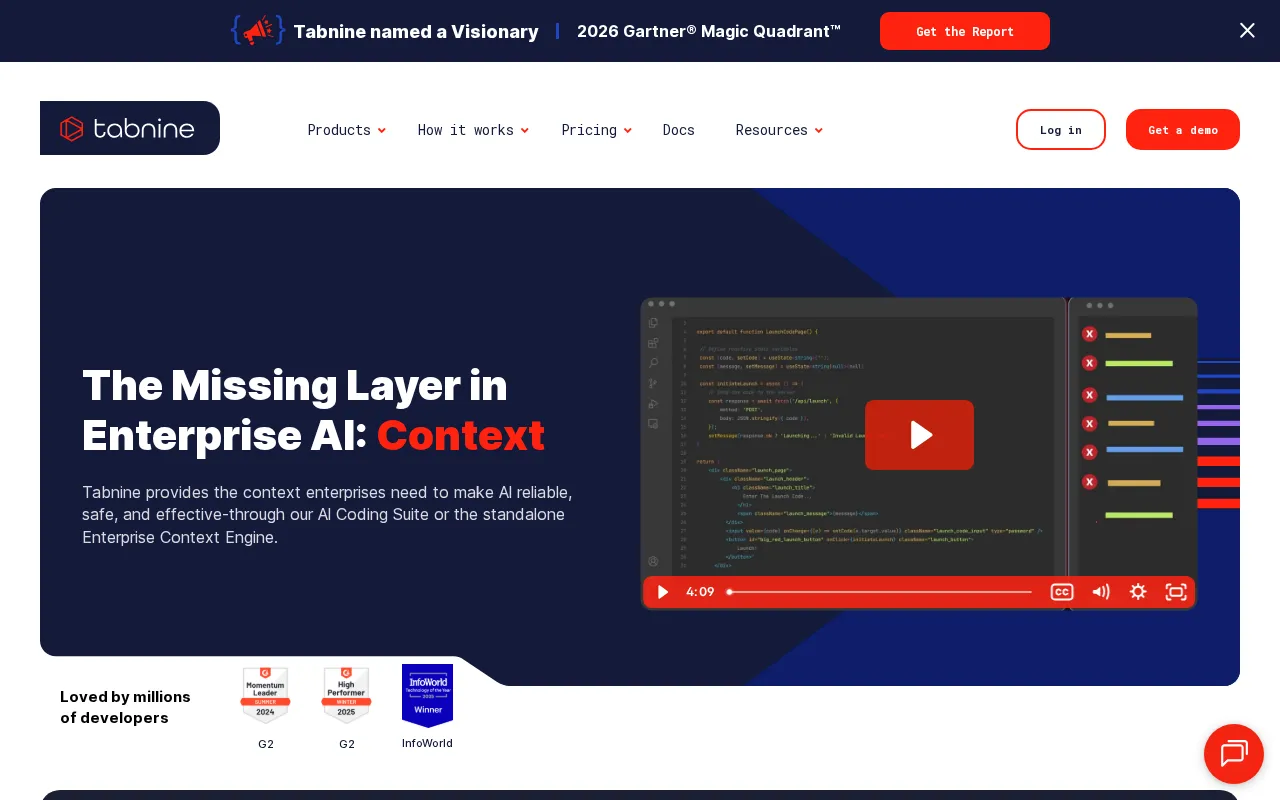This screenshot has height=800, width=1280.
Task: Open the chat widget
Action: 1234,754
